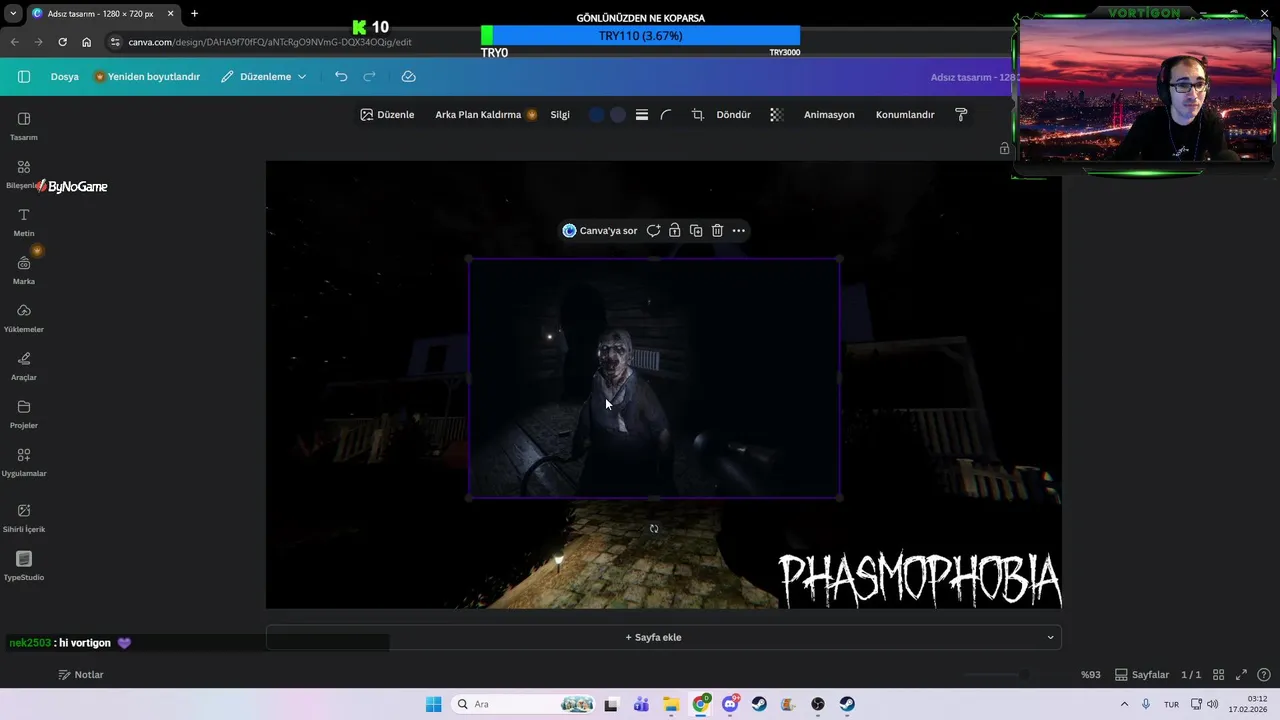Screen dimensions: 1280x720
Task: Show hidden system tray icons
Action: point(1124,704)
